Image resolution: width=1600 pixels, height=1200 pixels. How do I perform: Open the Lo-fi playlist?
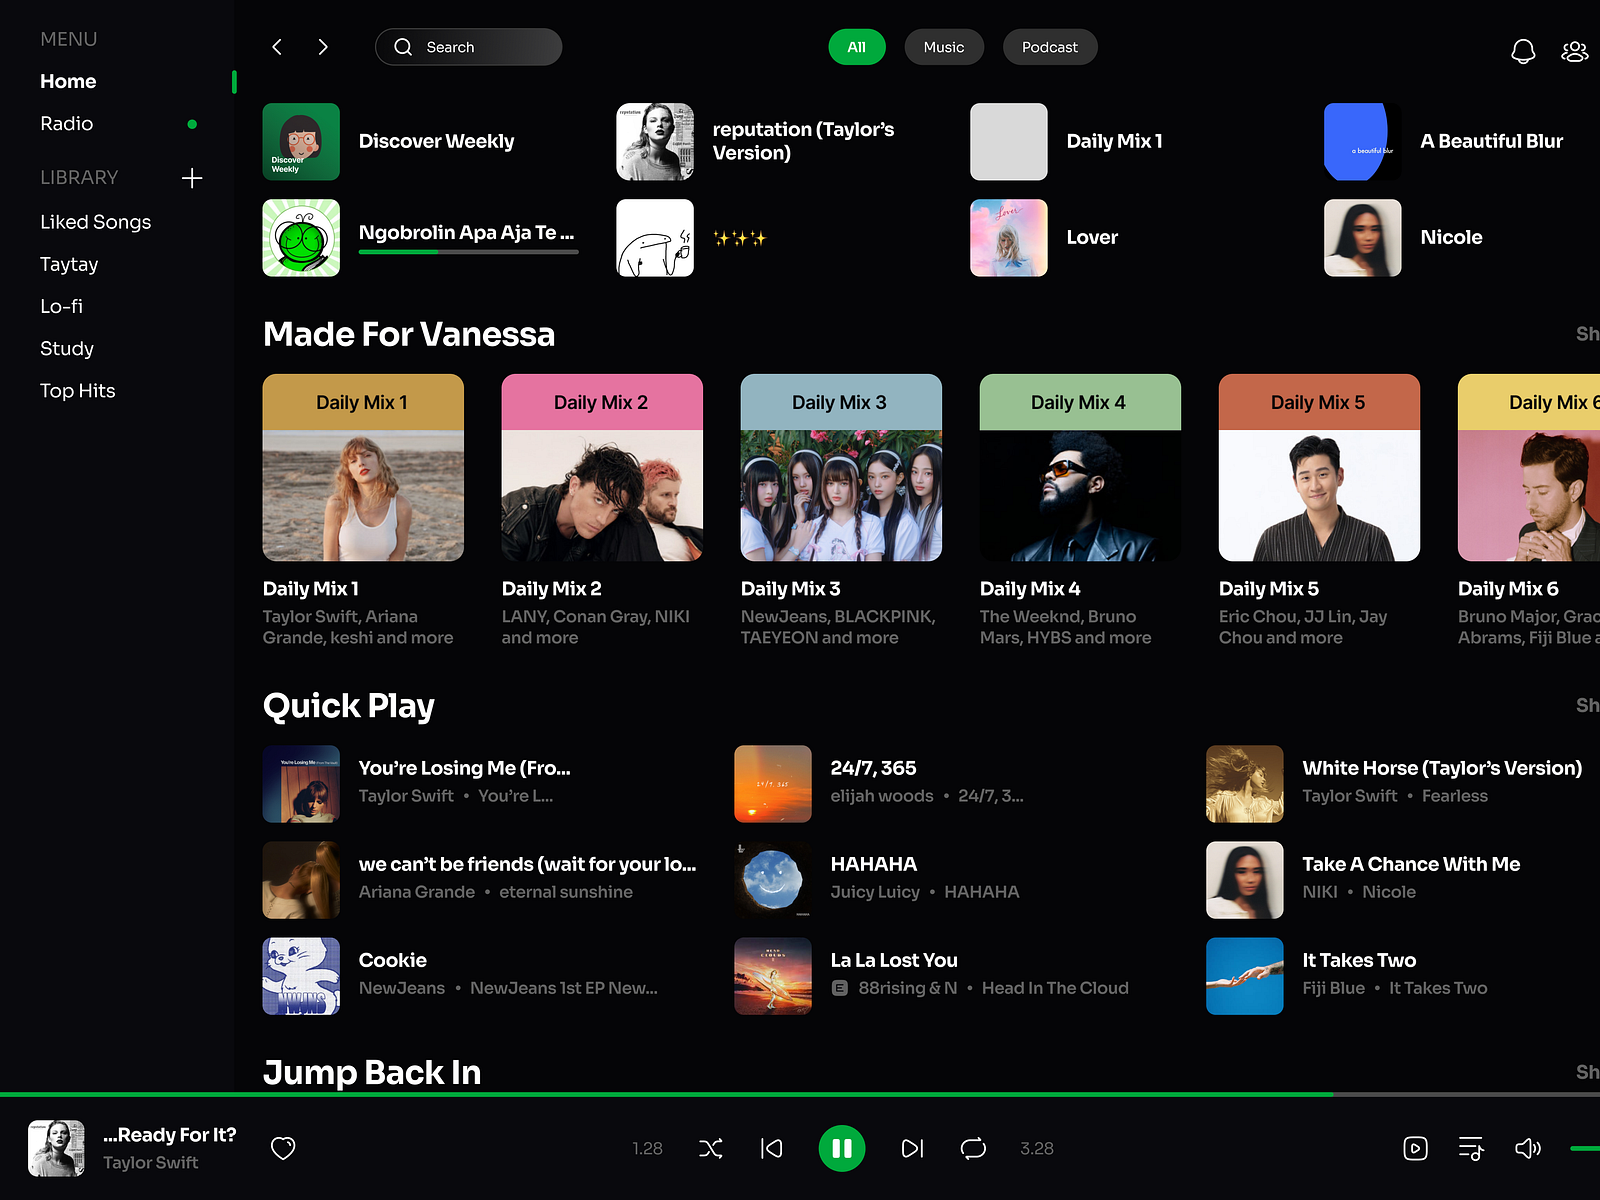(x=61, y=306)
